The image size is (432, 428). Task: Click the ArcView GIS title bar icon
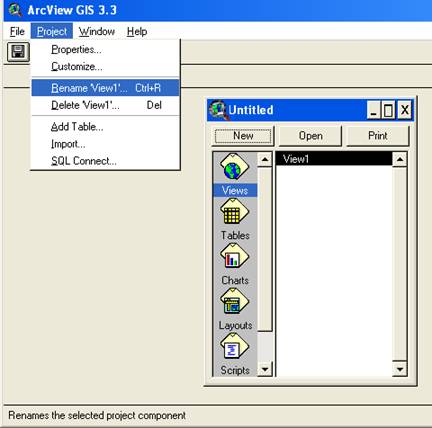pos(15,10)
